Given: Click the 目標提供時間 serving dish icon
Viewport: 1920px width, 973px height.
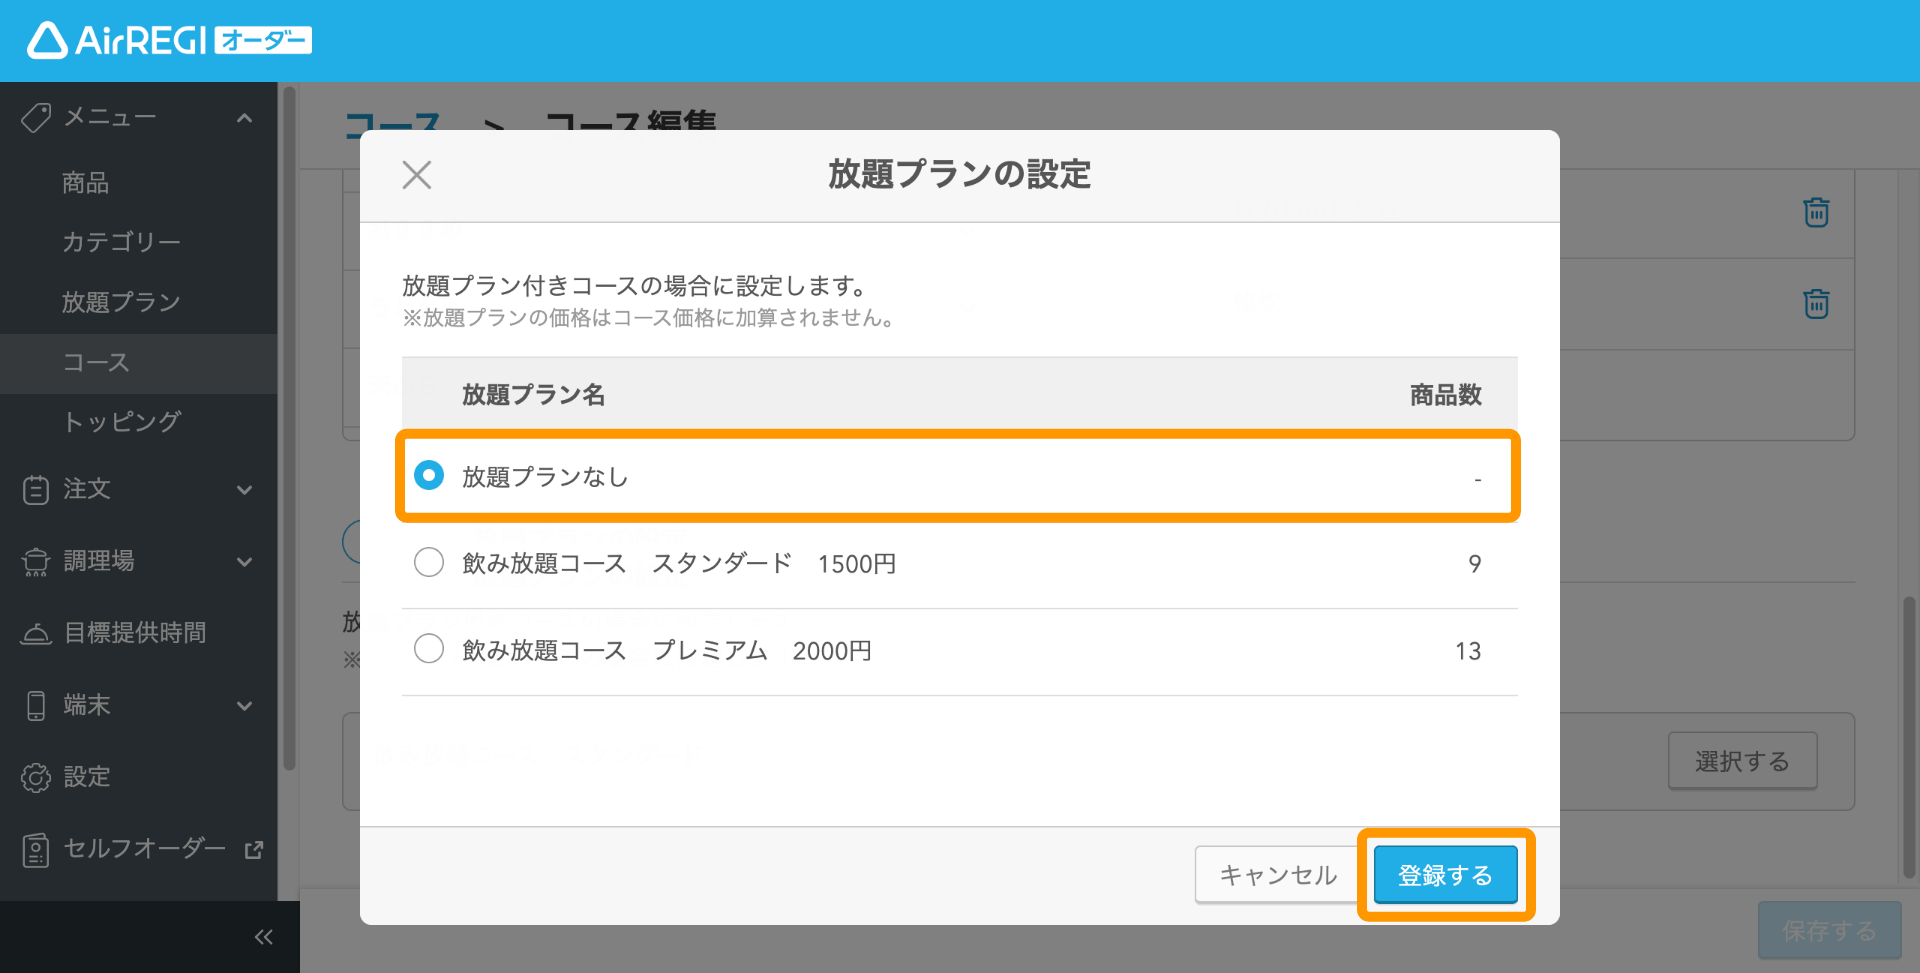Looking at the screenshot, I should (36, 634).
